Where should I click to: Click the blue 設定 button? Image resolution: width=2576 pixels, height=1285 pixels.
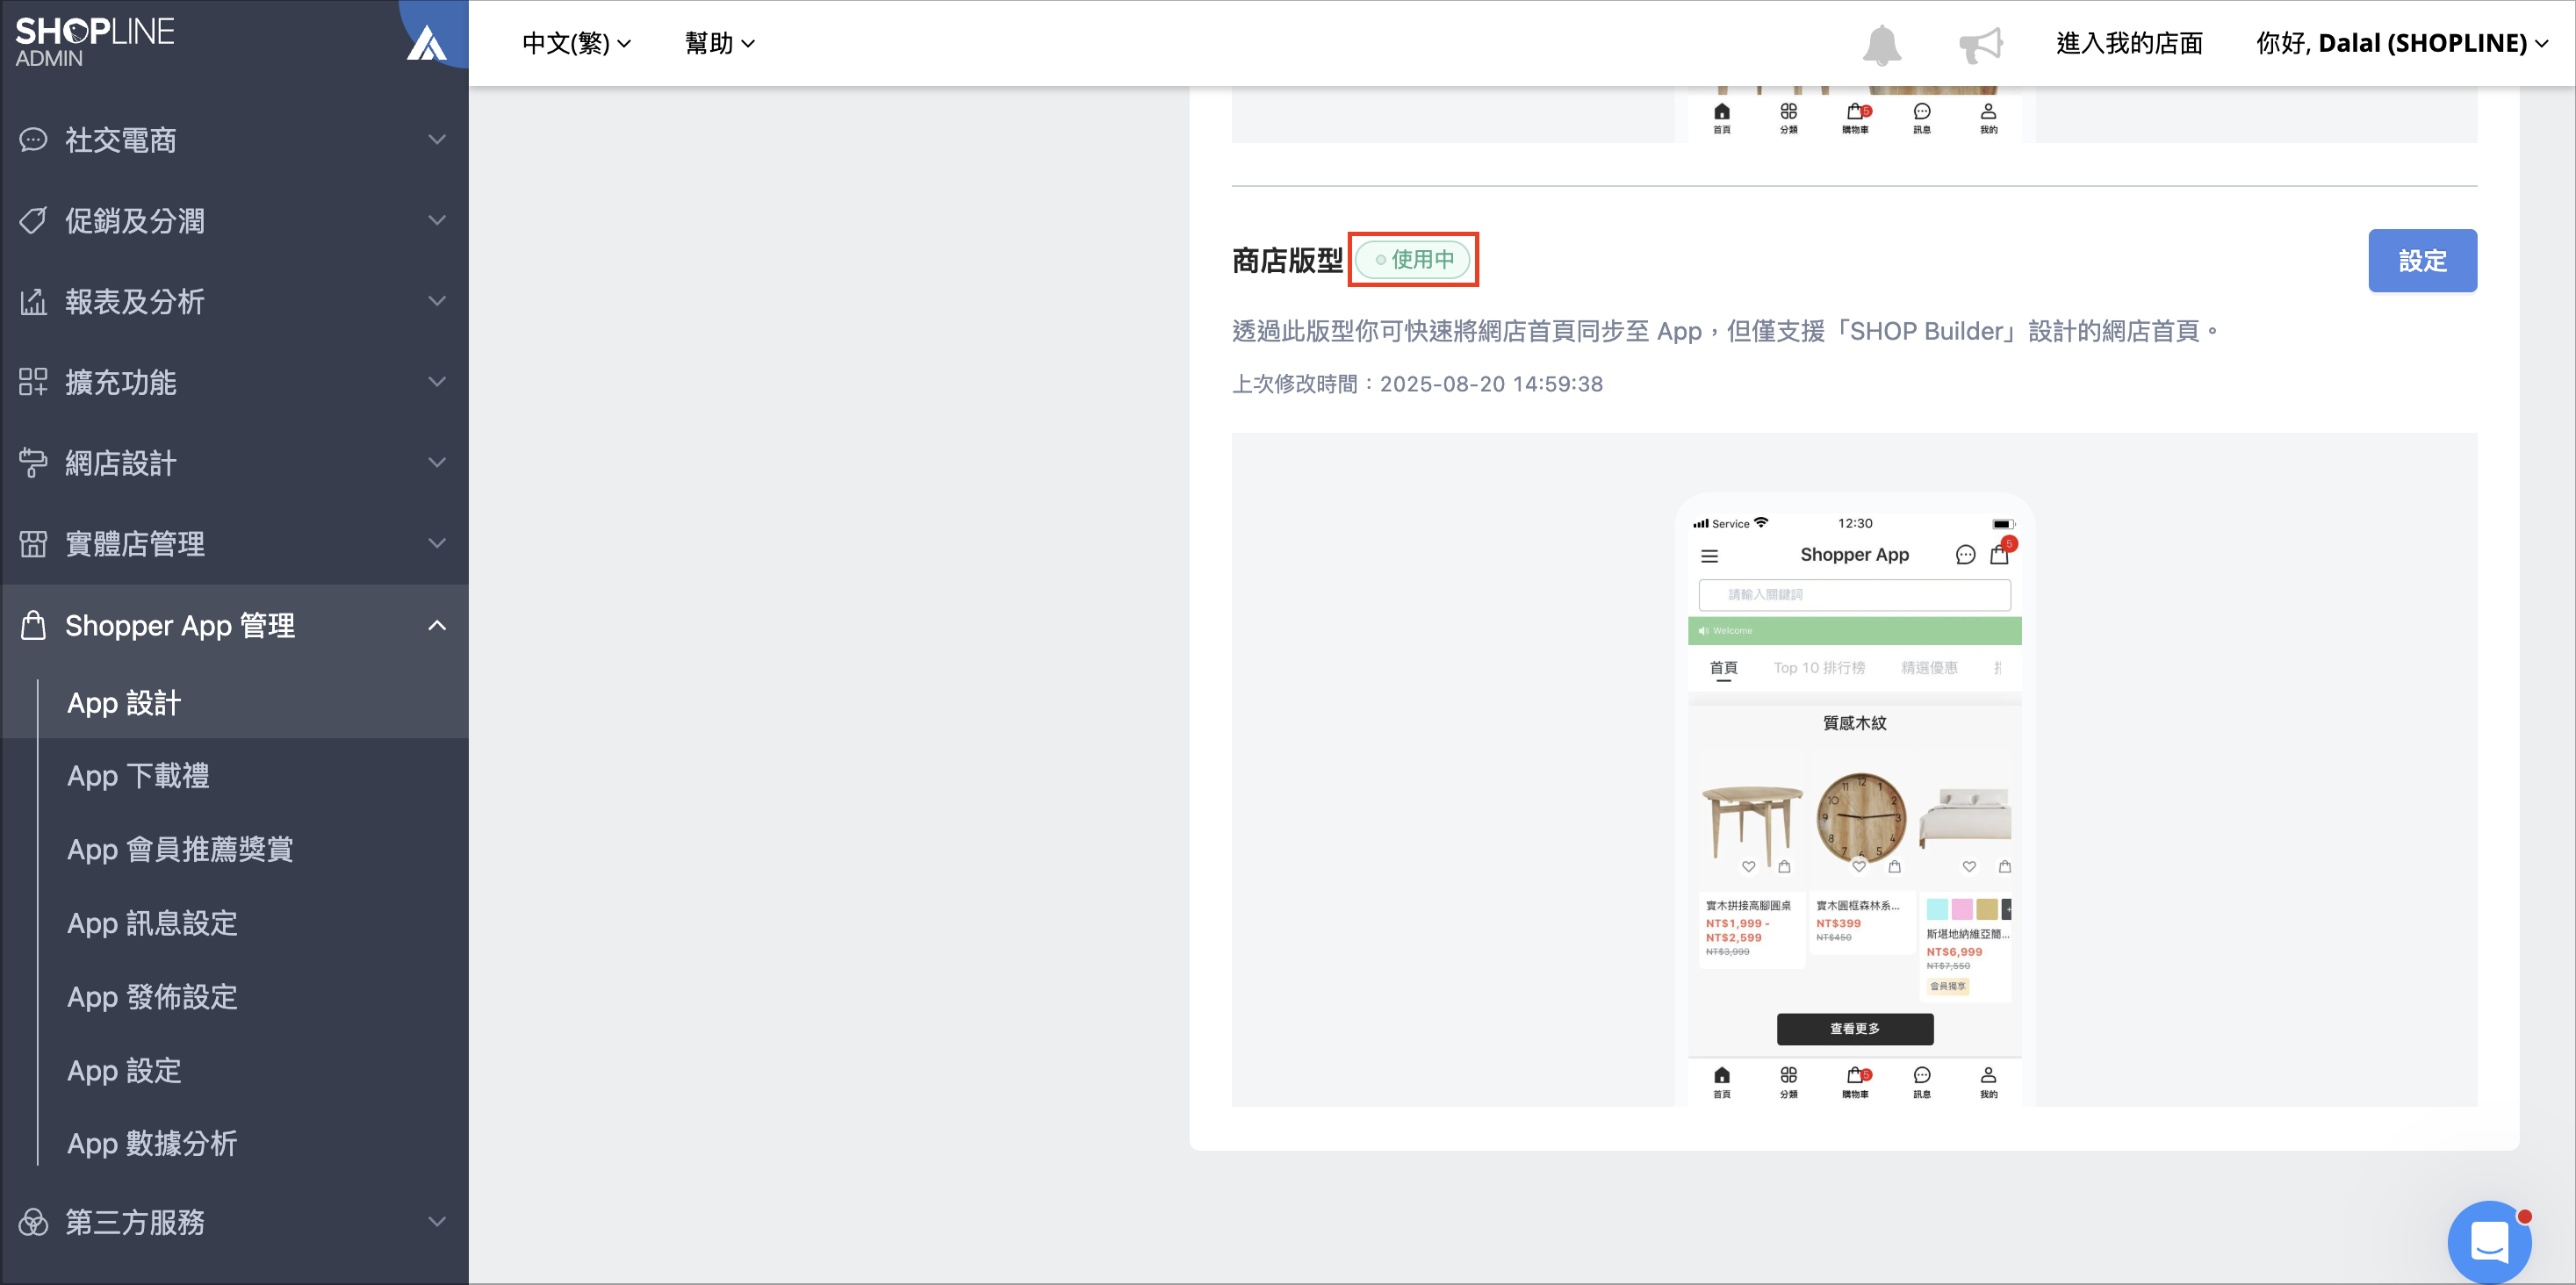2422,260
